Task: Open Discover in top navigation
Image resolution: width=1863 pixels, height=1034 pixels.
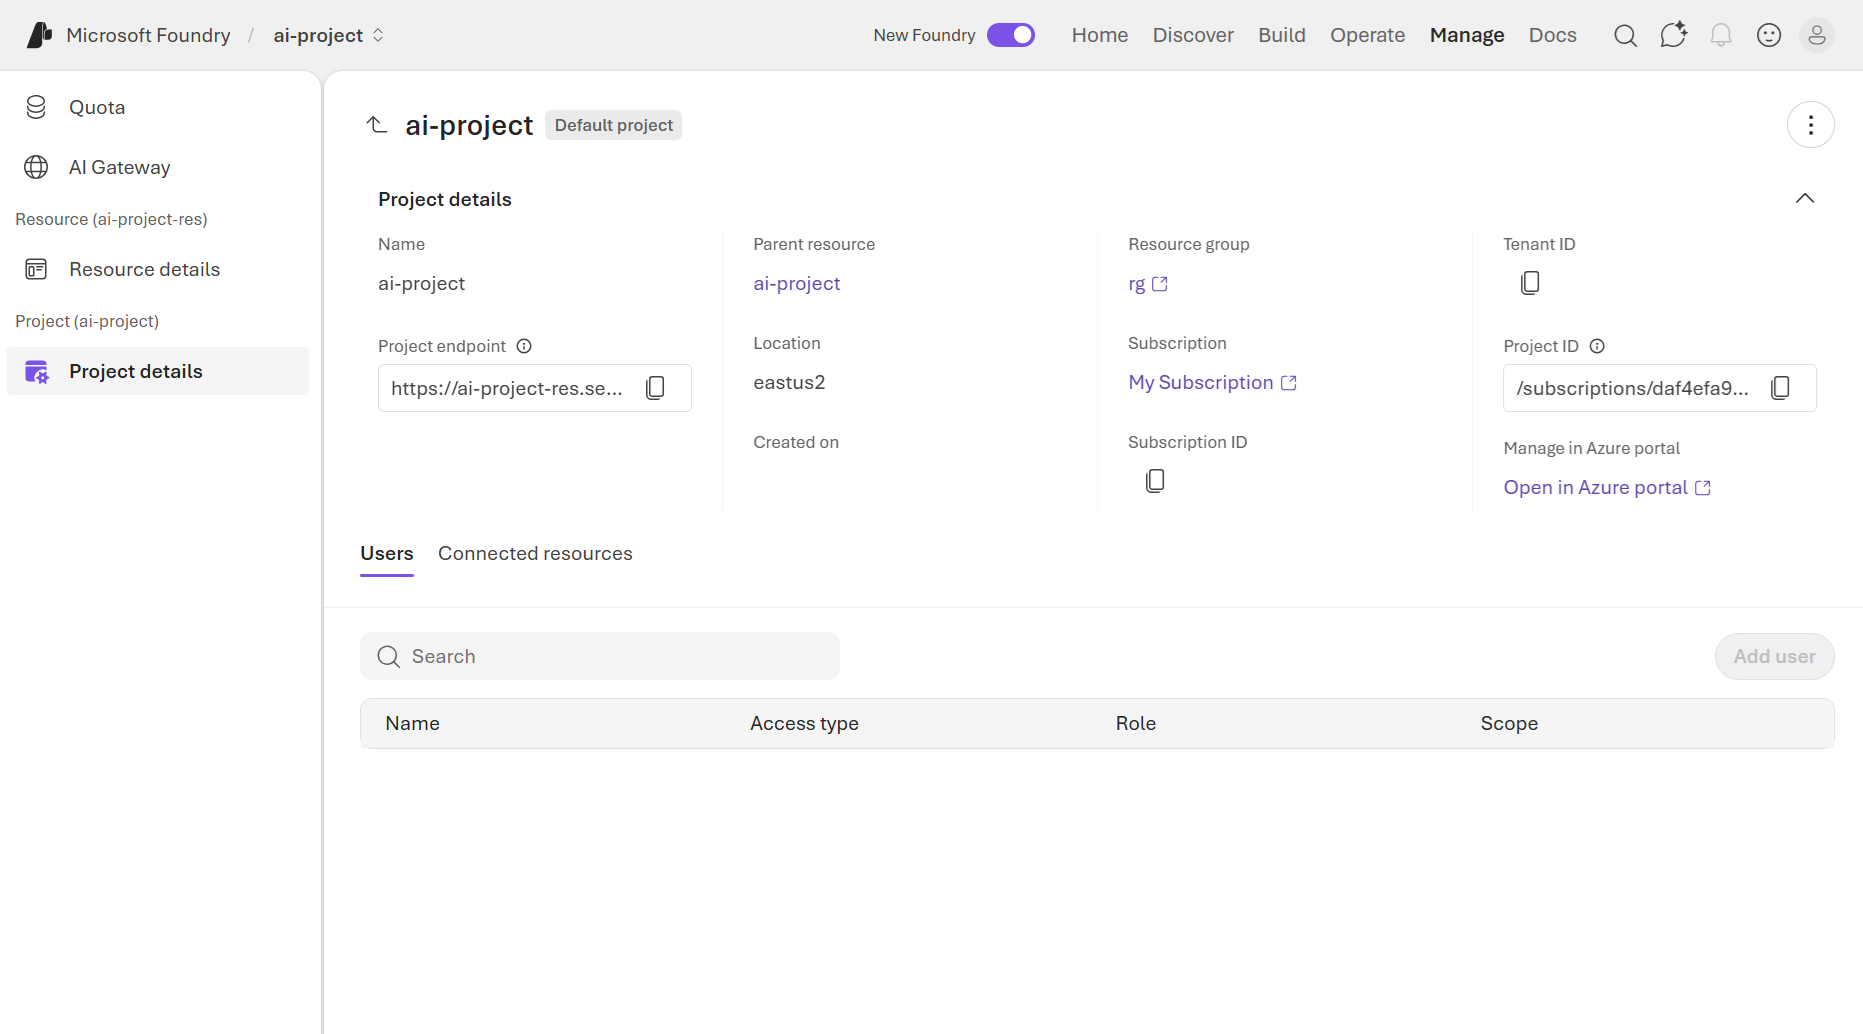Action: [1193, 35]
